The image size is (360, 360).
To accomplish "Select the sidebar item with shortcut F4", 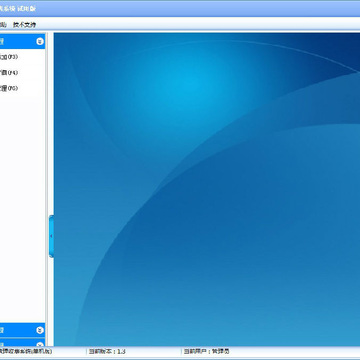I will 9,72.
